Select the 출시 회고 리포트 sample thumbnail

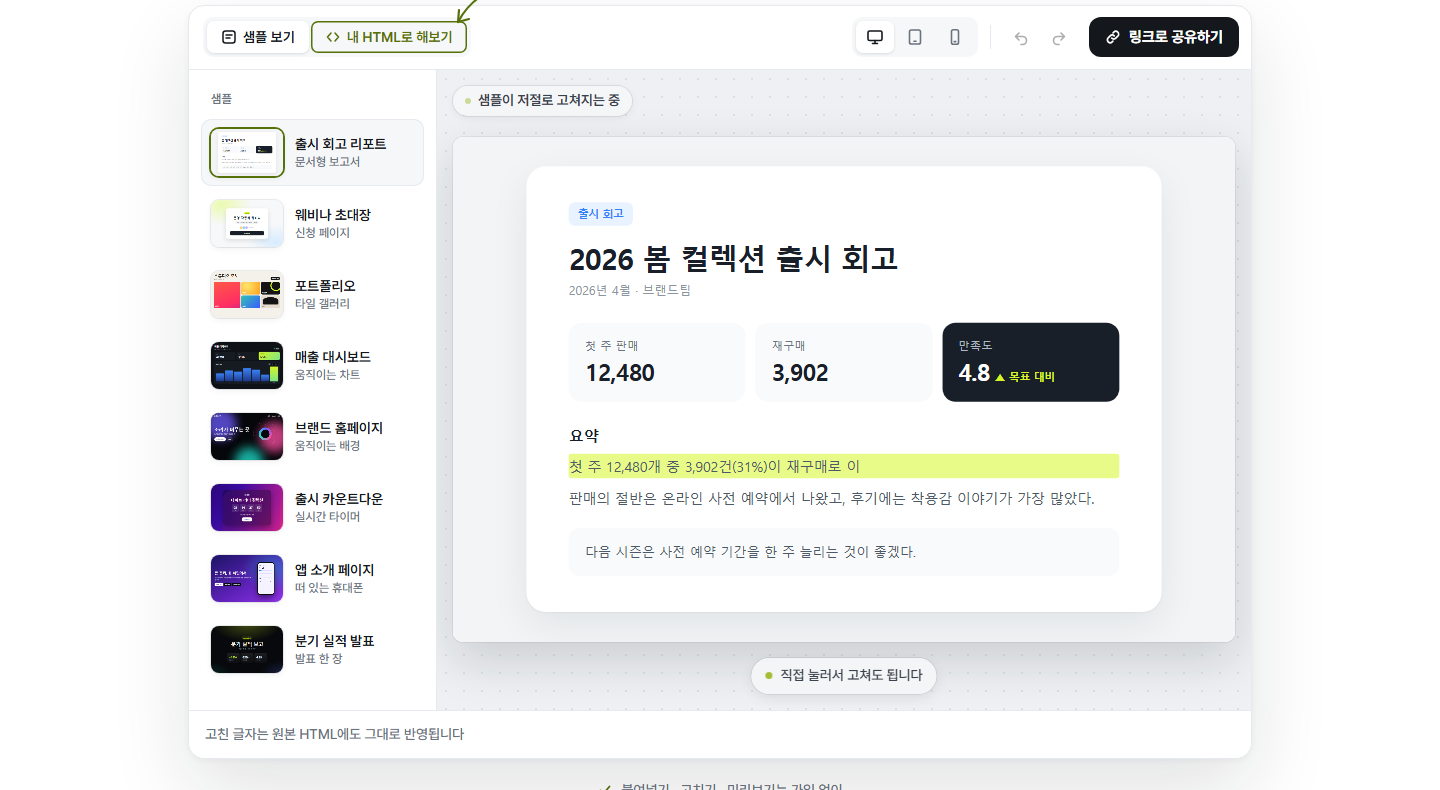[x=247, y=152]
